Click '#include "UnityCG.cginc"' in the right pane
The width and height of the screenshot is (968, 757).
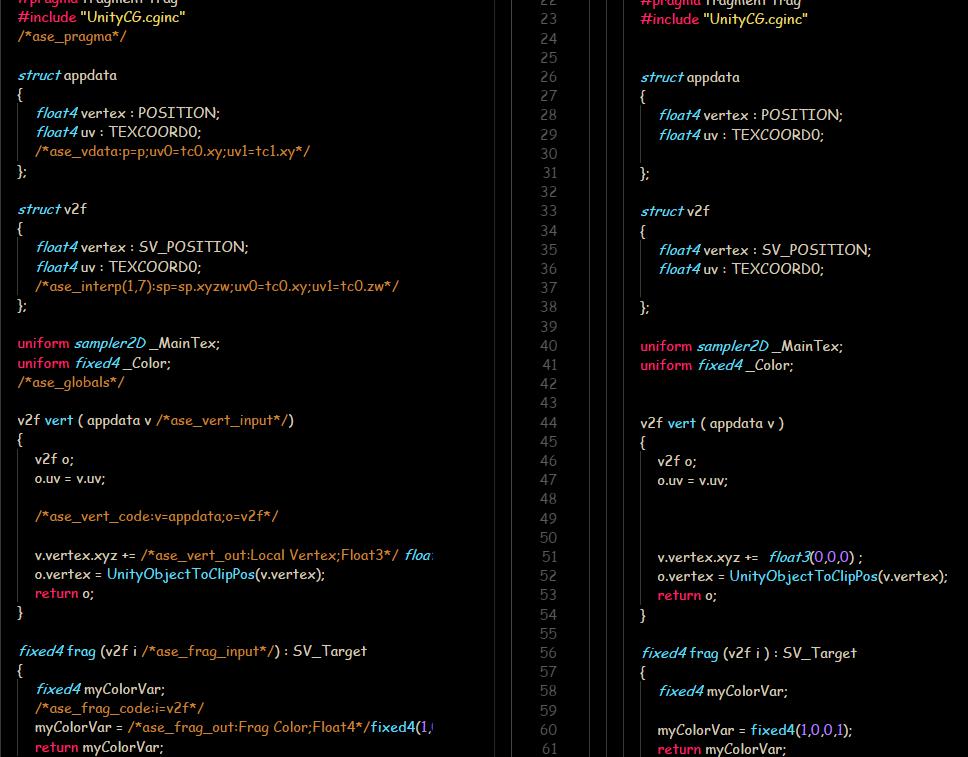(x=724, y=19)
